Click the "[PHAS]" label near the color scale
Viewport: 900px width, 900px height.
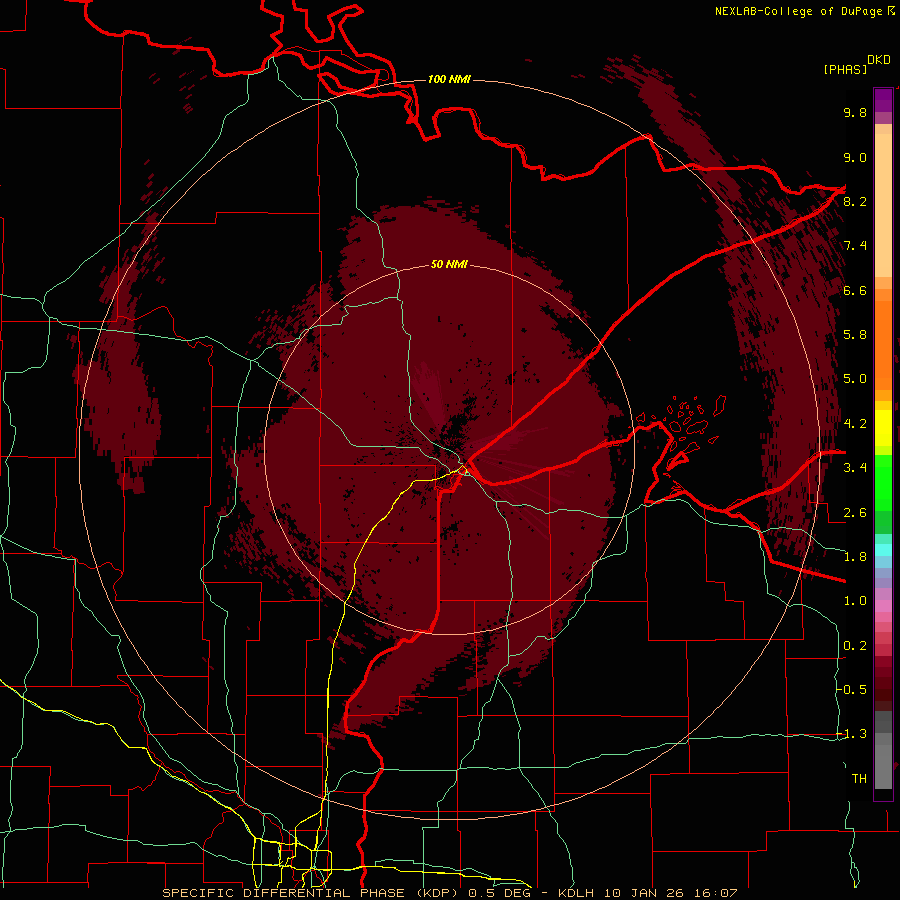point(845,69)
